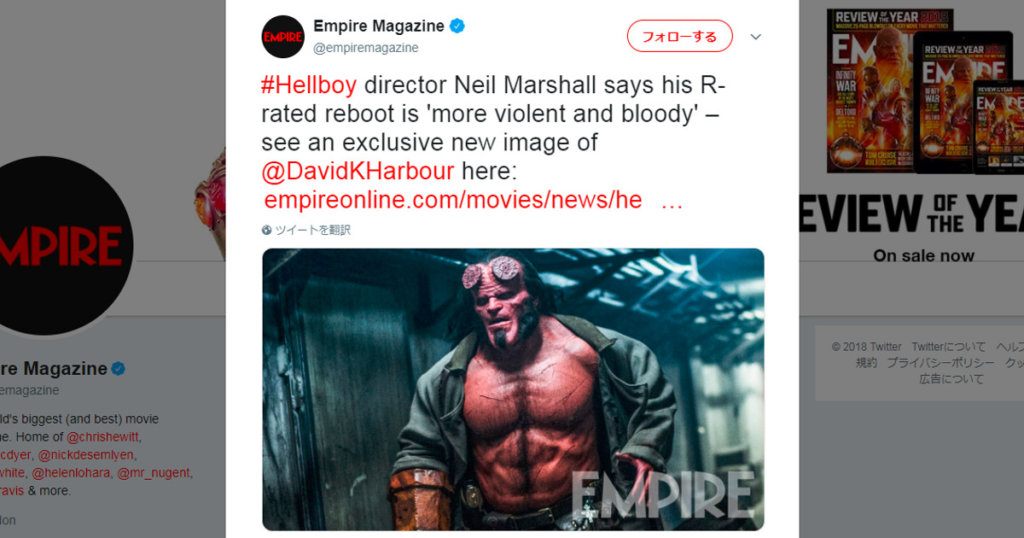1024x538 pixels.
Task: Open the @mr_nugent profile link
Action: tap(153, 472)
